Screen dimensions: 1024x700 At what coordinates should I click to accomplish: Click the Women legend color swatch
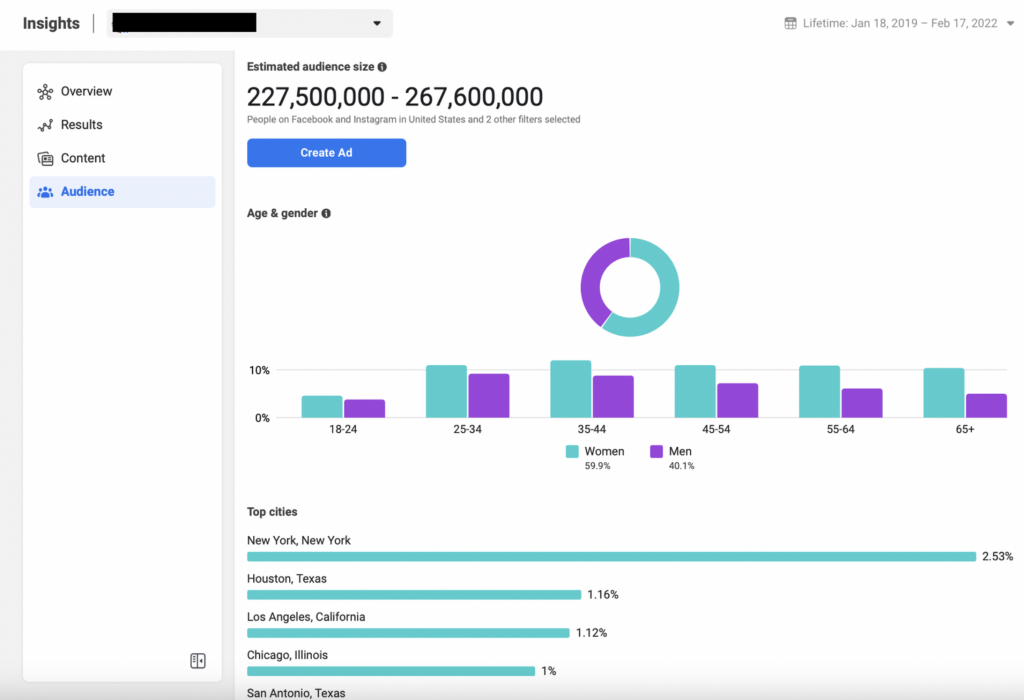pos(572,451)
